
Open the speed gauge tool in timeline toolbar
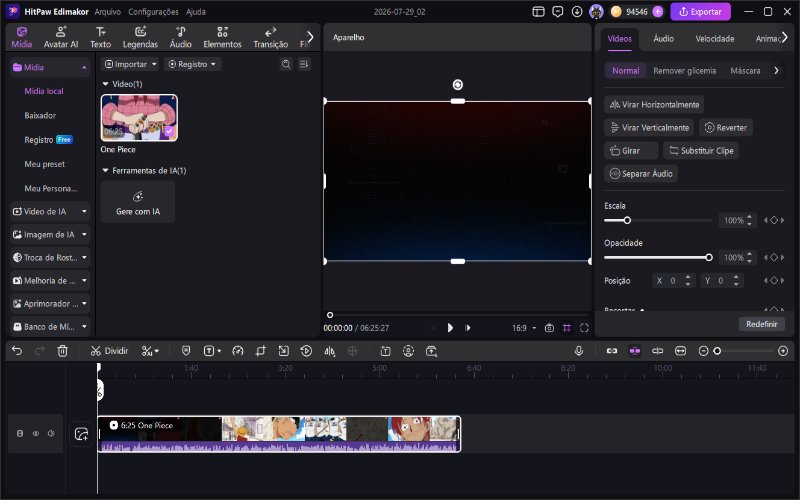click(x=238, y=351)
